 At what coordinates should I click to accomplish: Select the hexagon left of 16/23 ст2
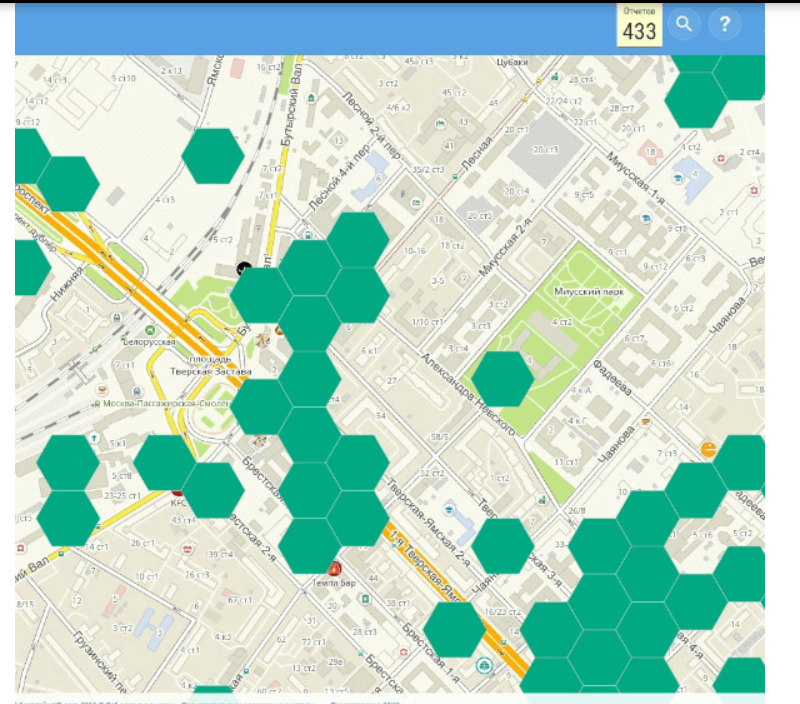tap(454, 630)
